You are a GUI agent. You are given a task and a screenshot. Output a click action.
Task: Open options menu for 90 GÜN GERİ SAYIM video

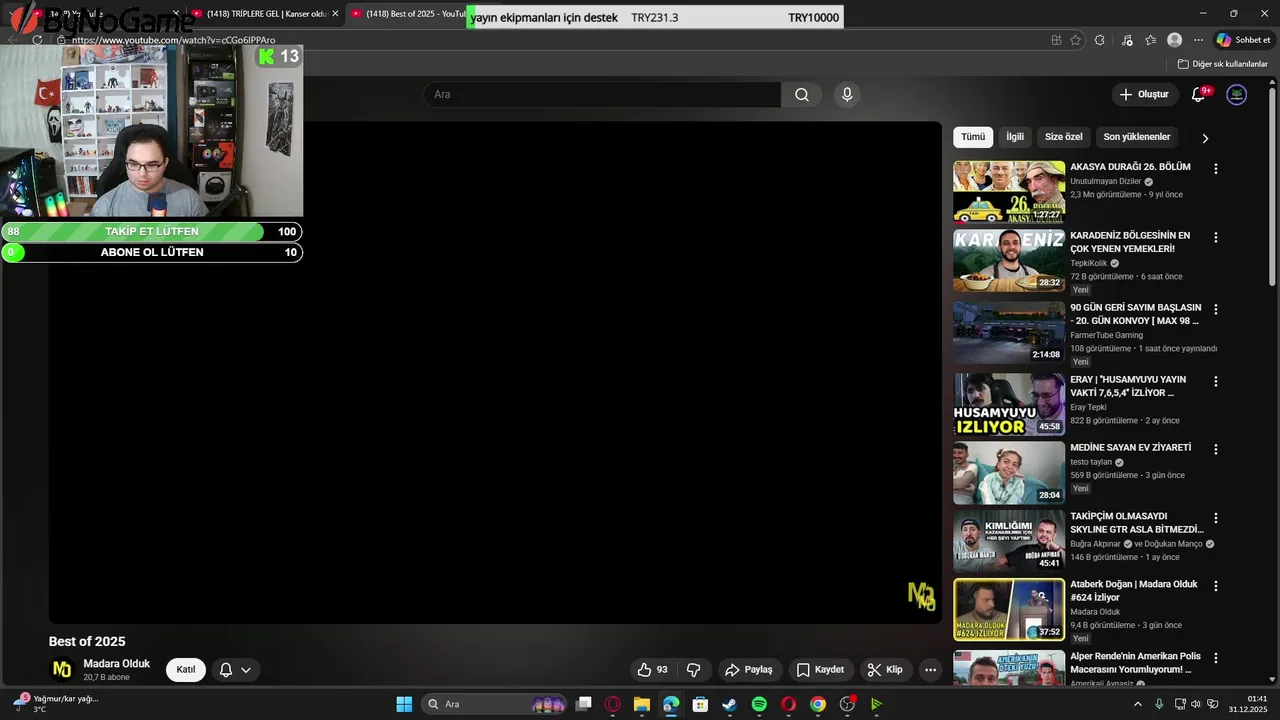1216,310
